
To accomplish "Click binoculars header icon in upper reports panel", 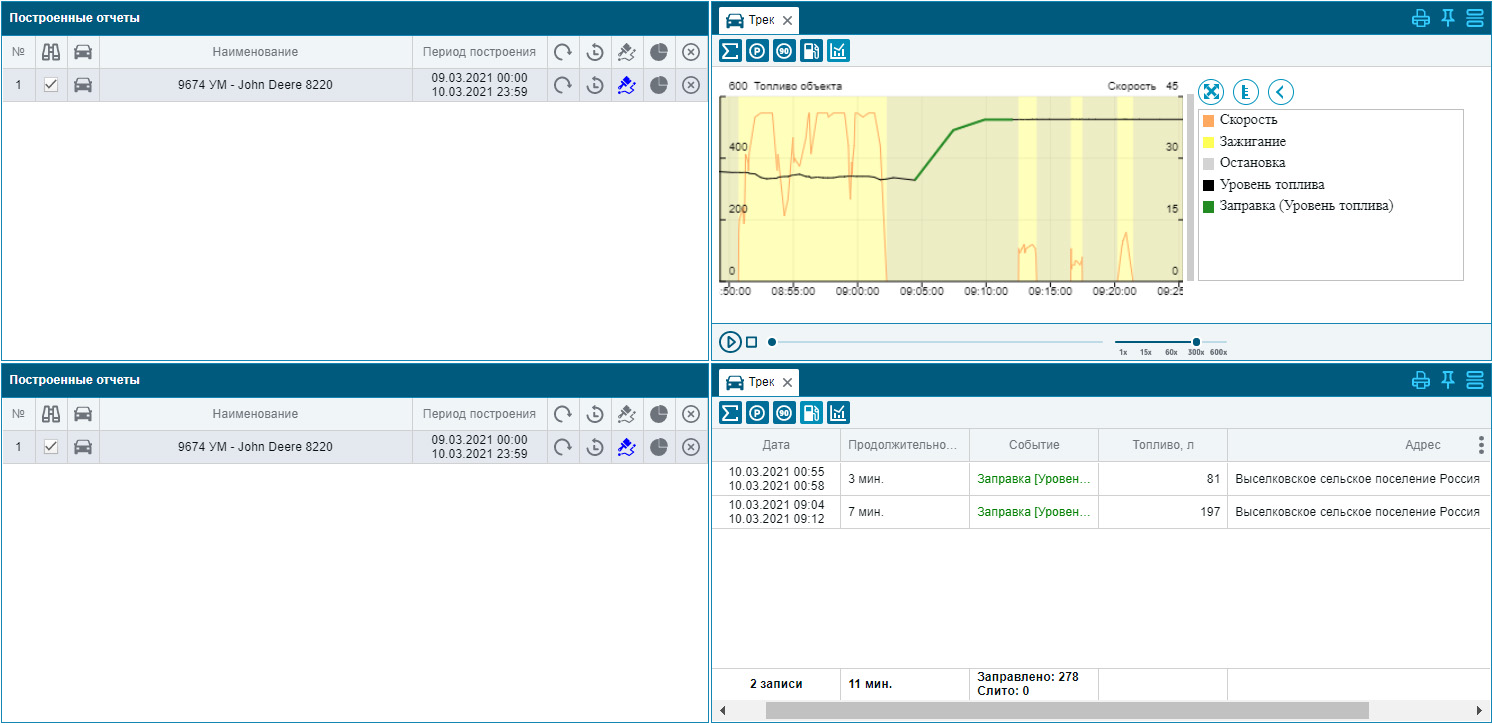I will tap(51, 52).
